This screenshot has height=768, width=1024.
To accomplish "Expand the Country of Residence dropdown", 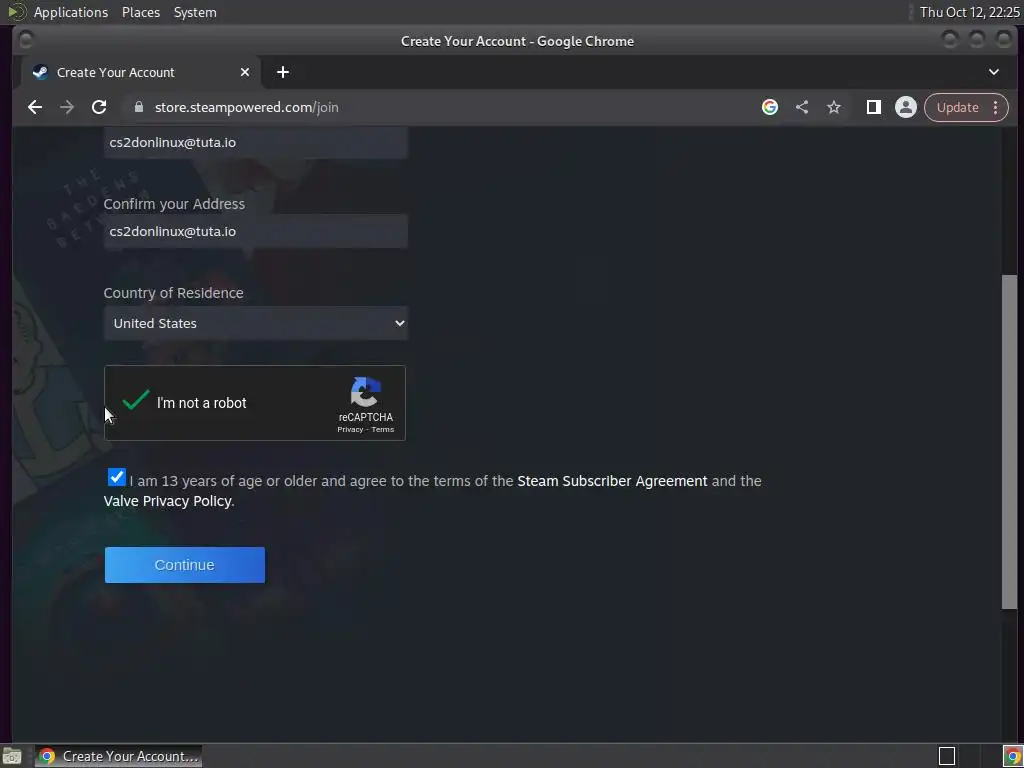I will click(255, 323).
